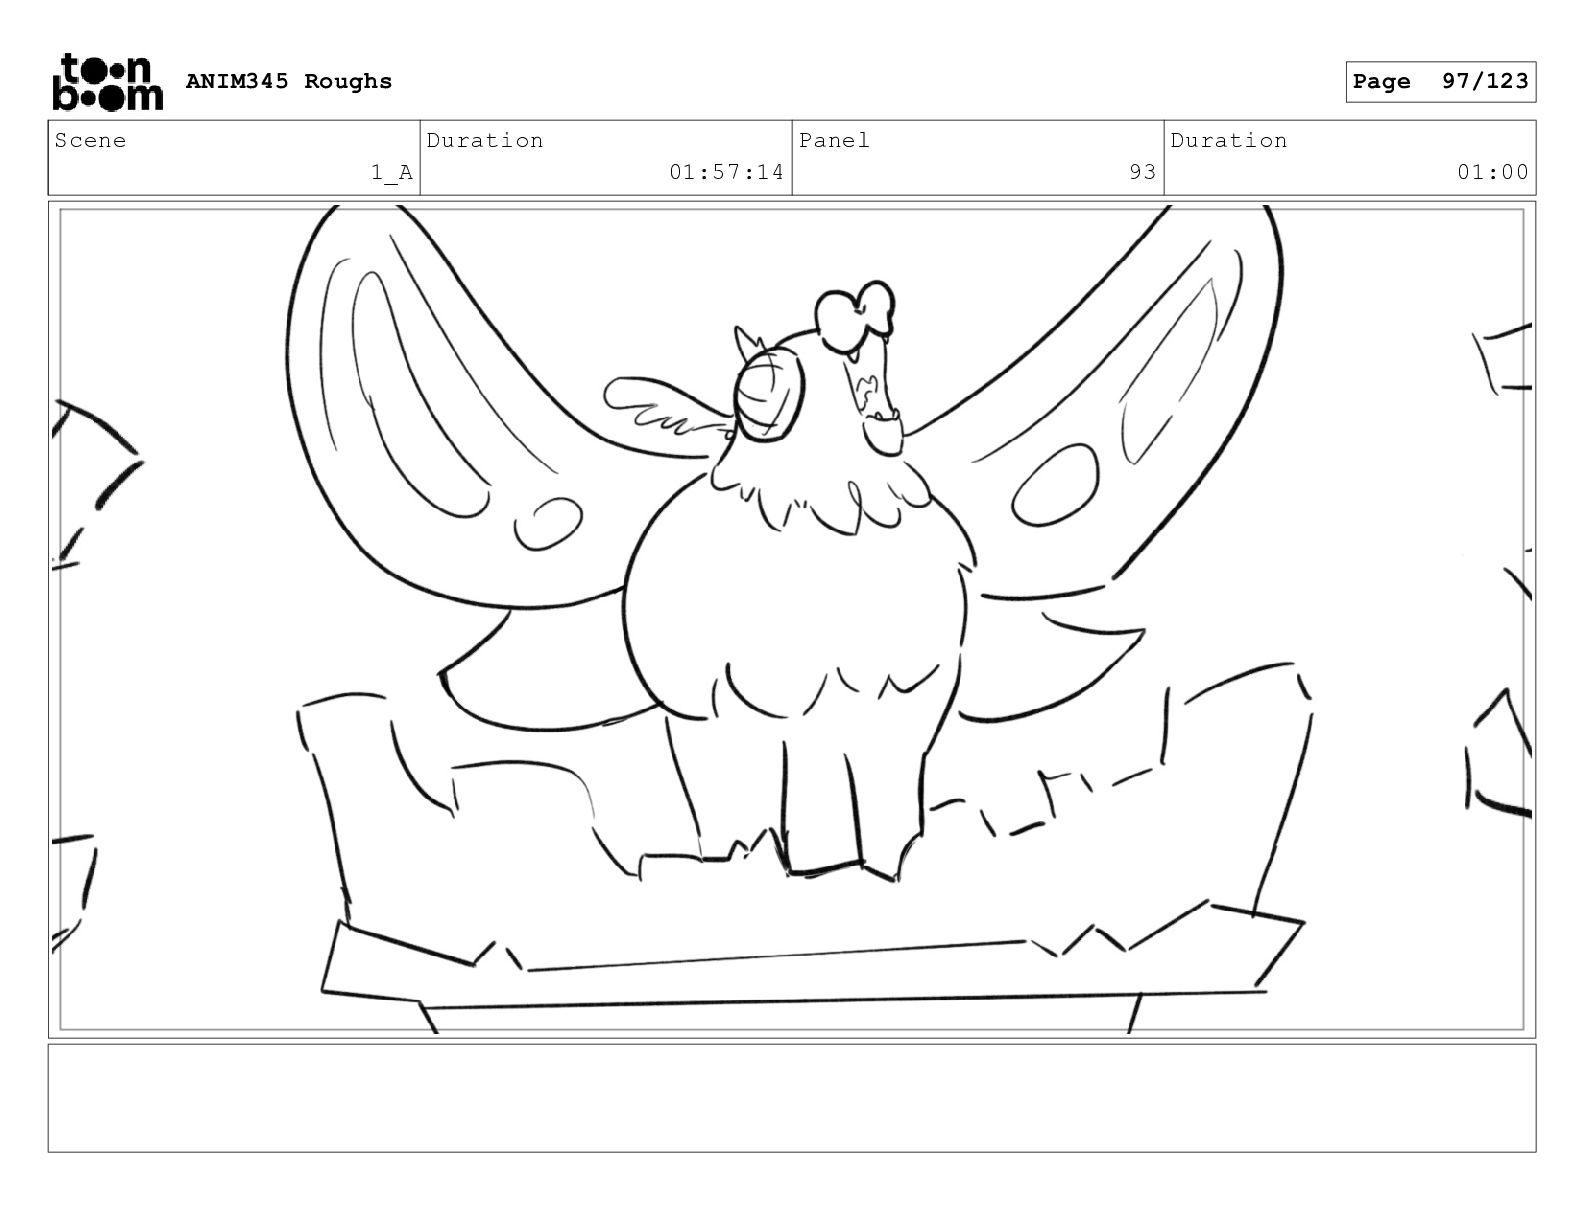
Task: Select the 'Panel' header label
Action: (x=834, y=140)
